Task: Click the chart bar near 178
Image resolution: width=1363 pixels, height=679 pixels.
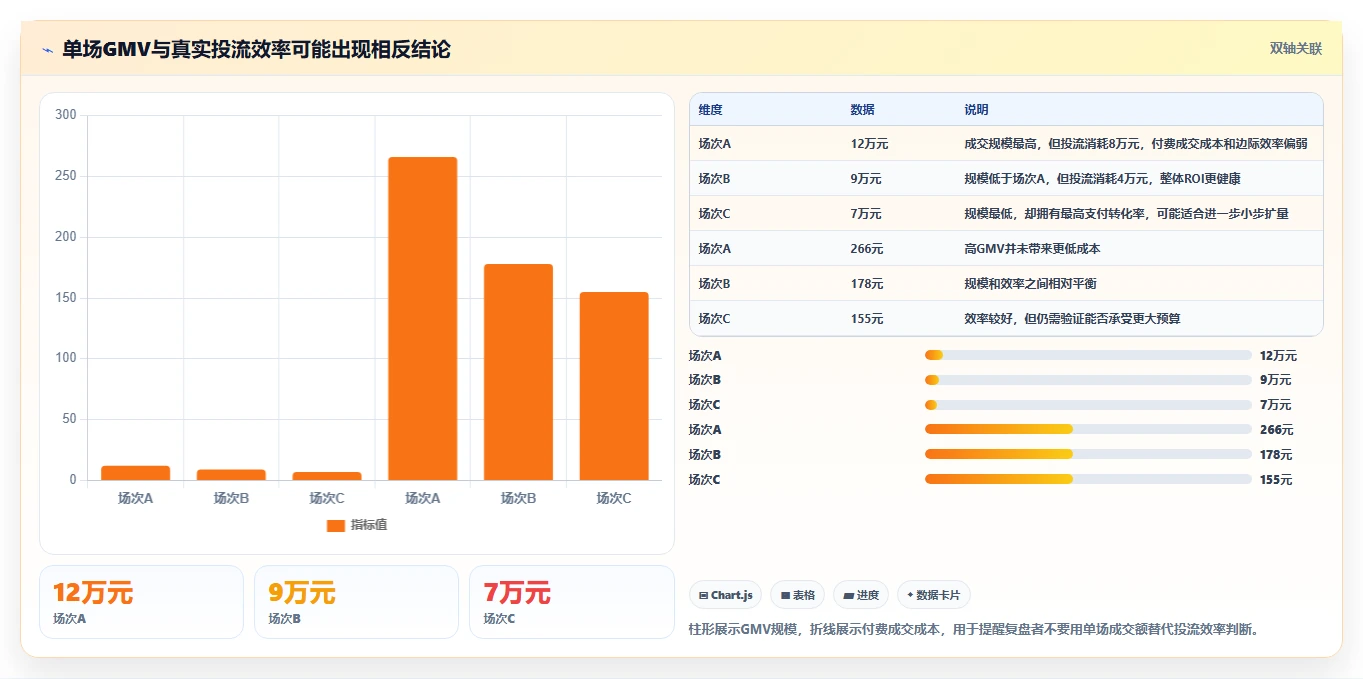Action: click(x=518, y=372)
